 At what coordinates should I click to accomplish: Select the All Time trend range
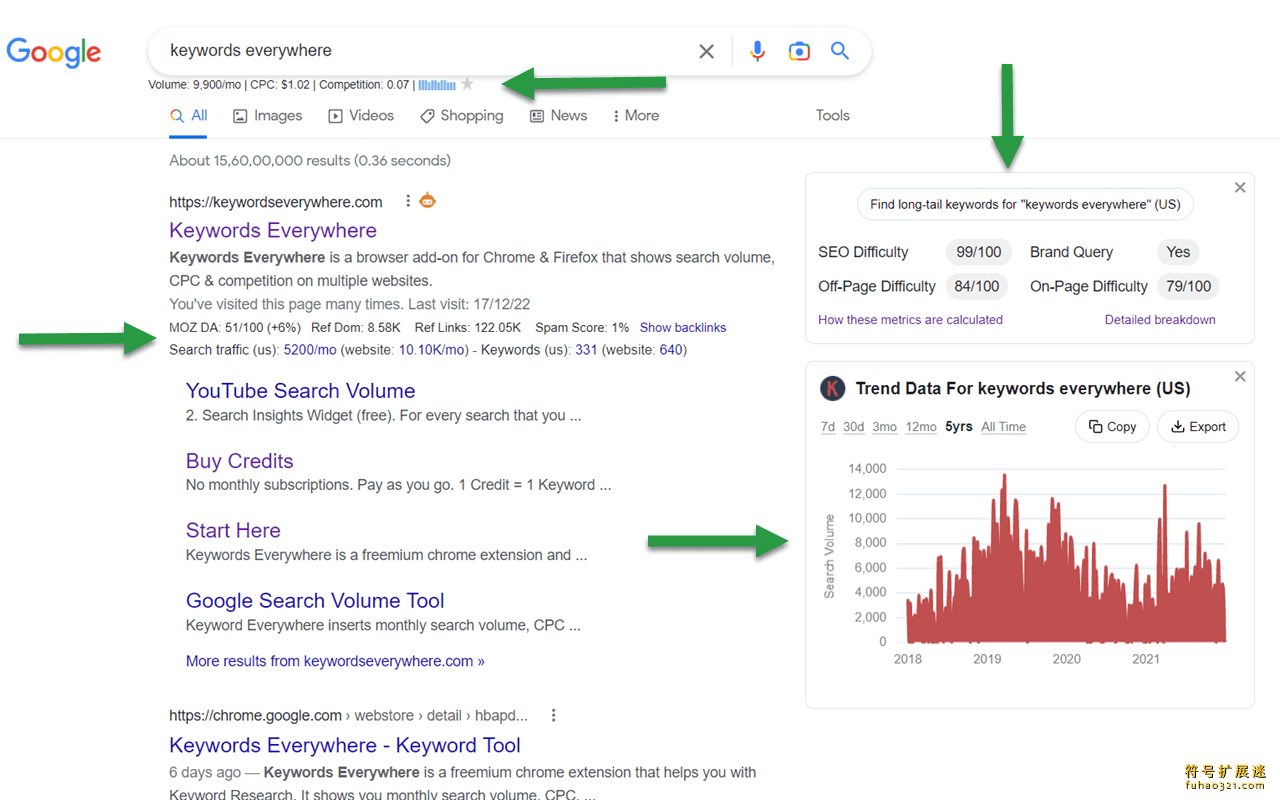(1003, 427)
